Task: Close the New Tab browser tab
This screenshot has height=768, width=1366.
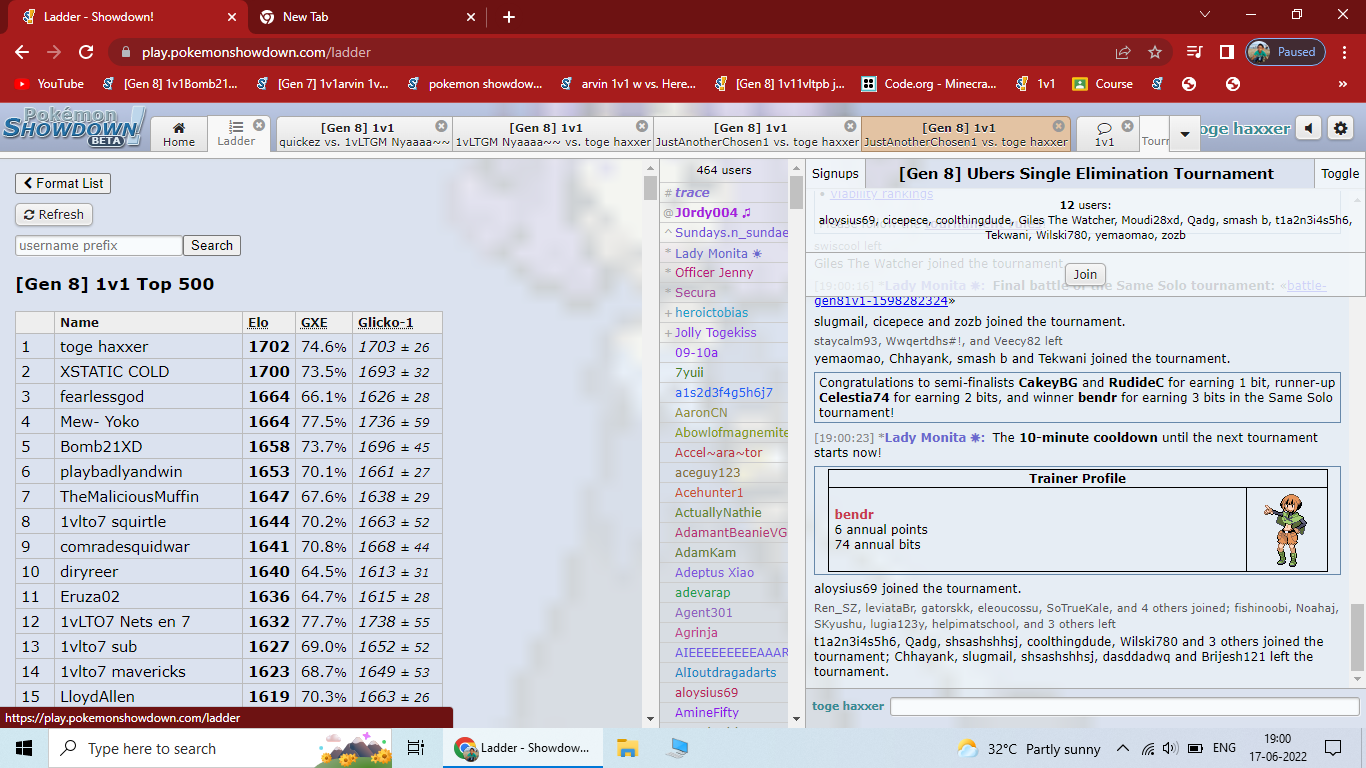Action: click(471, 17)
